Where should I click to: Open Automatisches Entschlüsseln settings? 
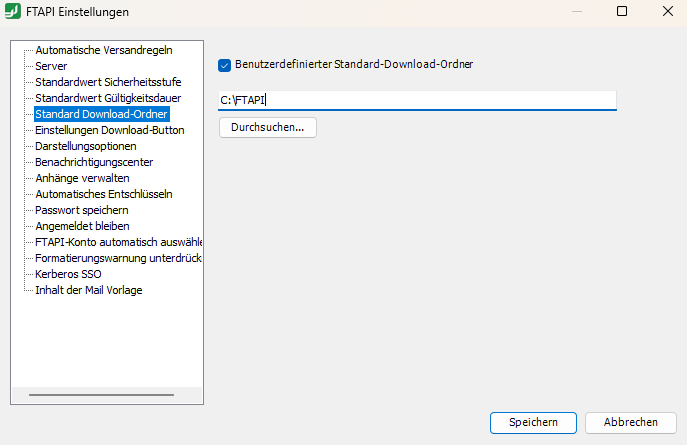tap(104, 194)
